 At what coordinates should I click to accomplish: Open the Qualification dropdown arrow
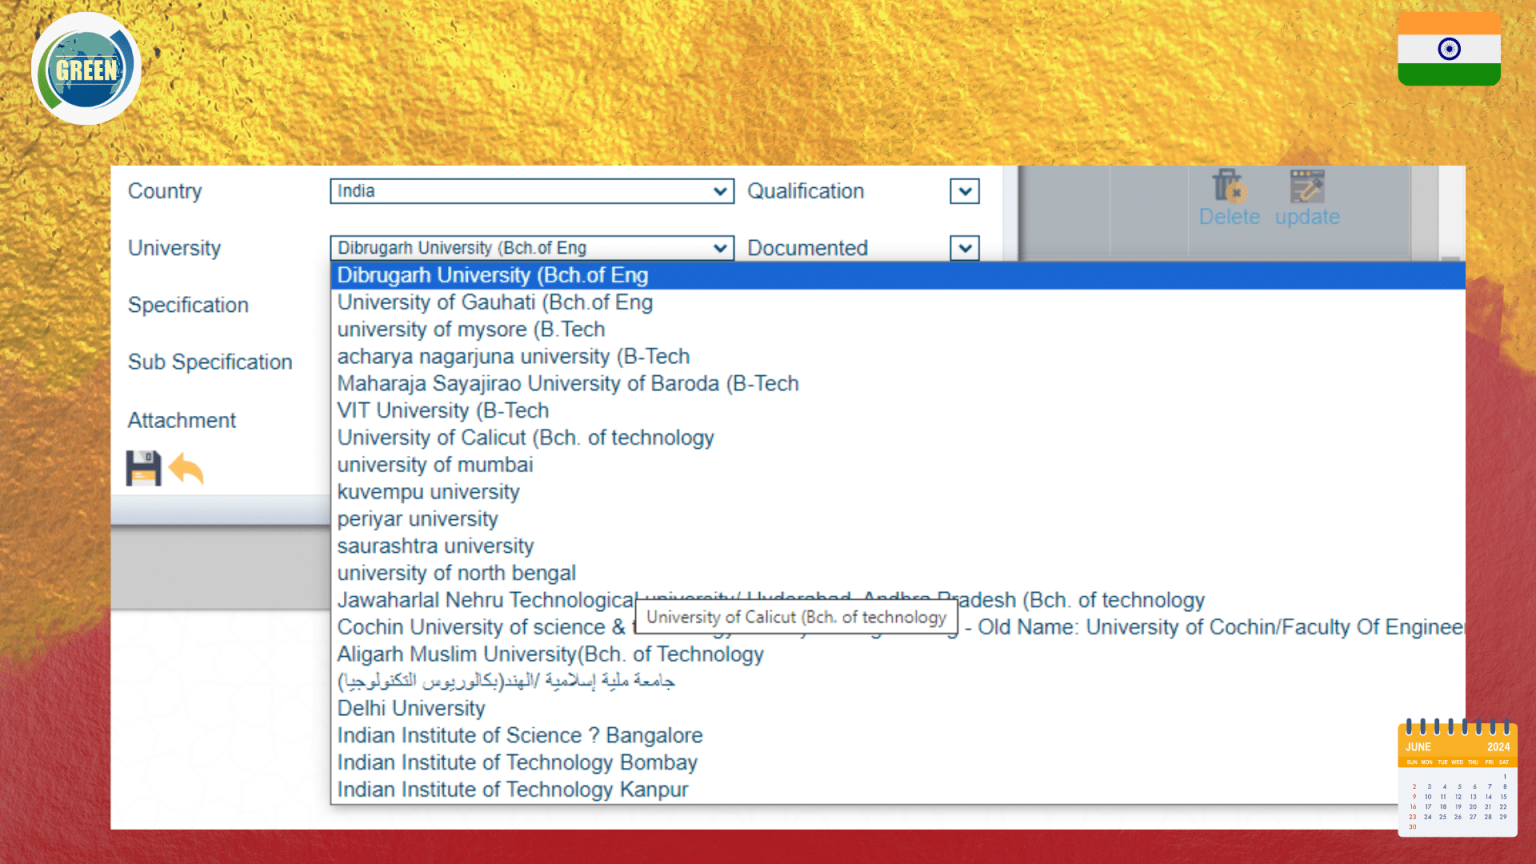[x=964, y=191]
